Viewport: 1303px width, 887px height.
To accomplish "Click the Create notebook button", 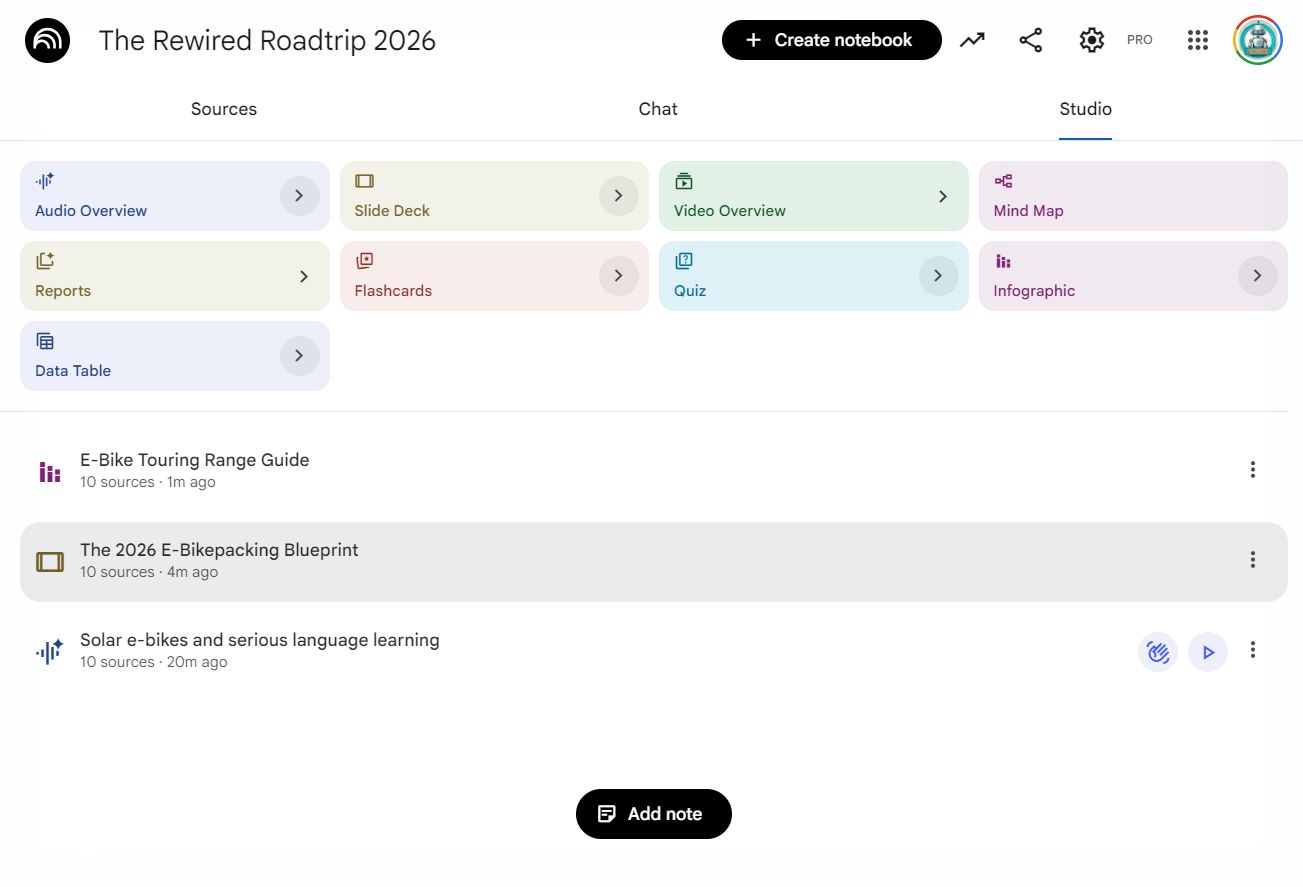I will (x=831, y=40).
